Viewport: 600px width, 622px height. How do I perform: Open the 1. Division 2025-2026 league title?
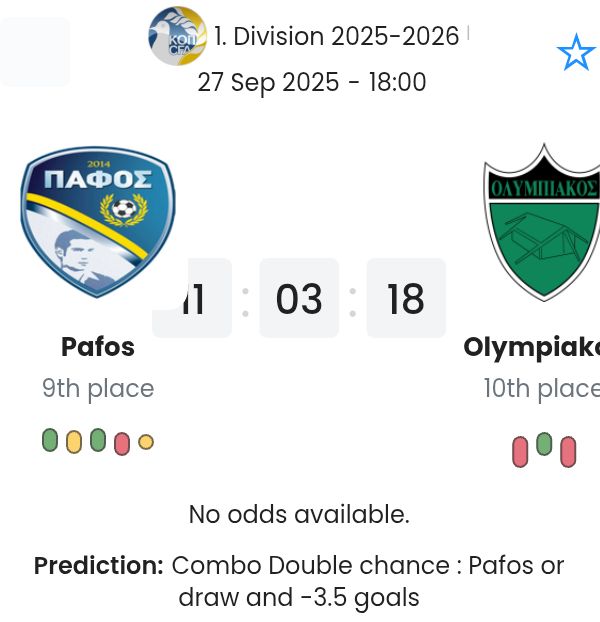click(x=336, y=37)
